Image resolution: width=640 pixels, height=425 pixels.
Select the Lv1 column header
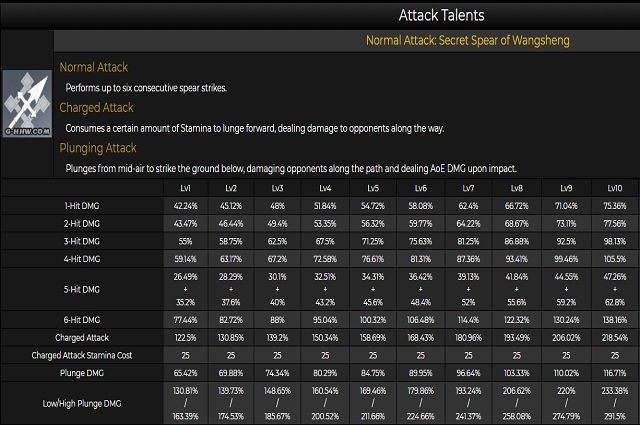[x=185, y=188]
